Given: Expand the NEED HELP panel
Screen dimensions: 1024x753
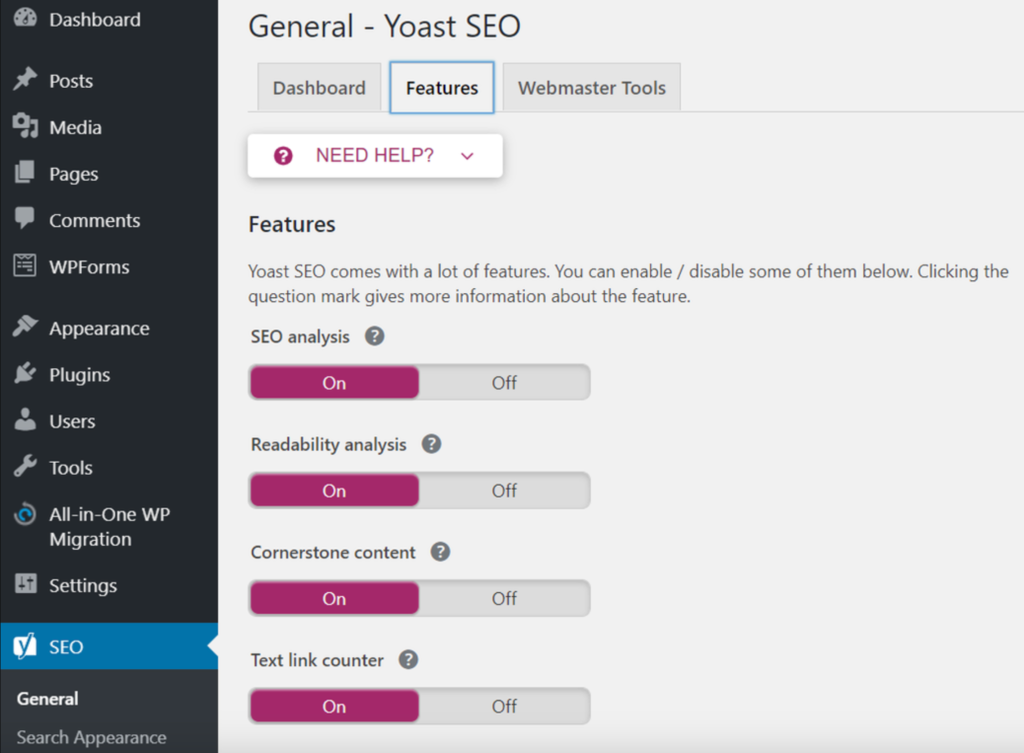Looking at the screenshot, I should (375, 155).
